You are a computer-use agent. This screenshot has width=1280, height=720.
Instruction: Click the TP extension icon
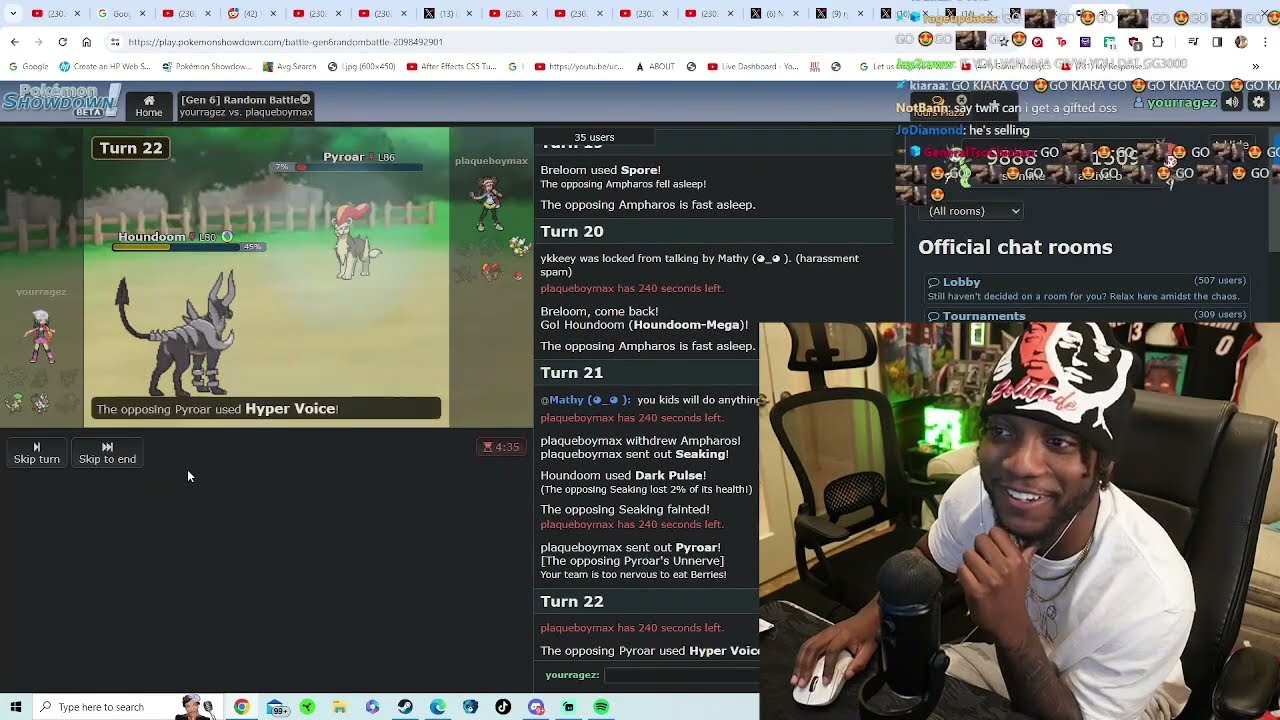tap(1061, 42)
